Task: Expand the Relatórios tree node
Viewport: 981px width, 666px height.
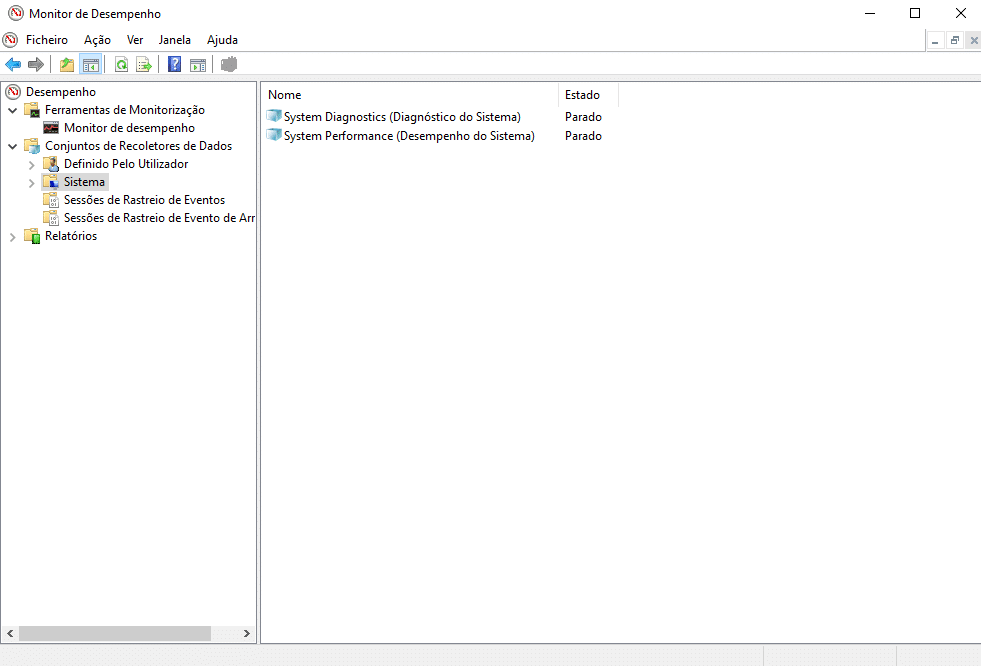Action: [x=13, y=237]
